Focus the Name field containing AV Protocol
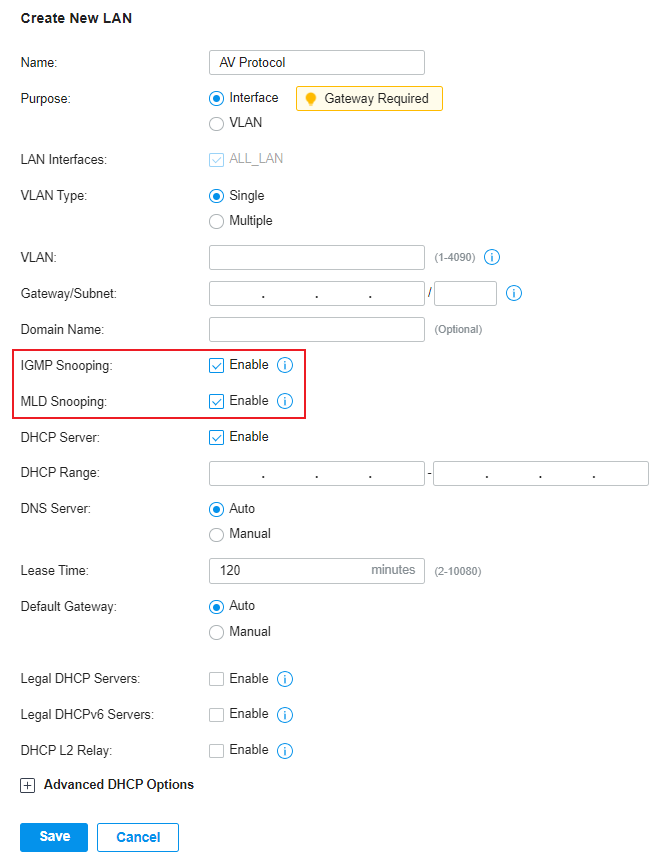The image size is (668, 862). coord(317,63)
